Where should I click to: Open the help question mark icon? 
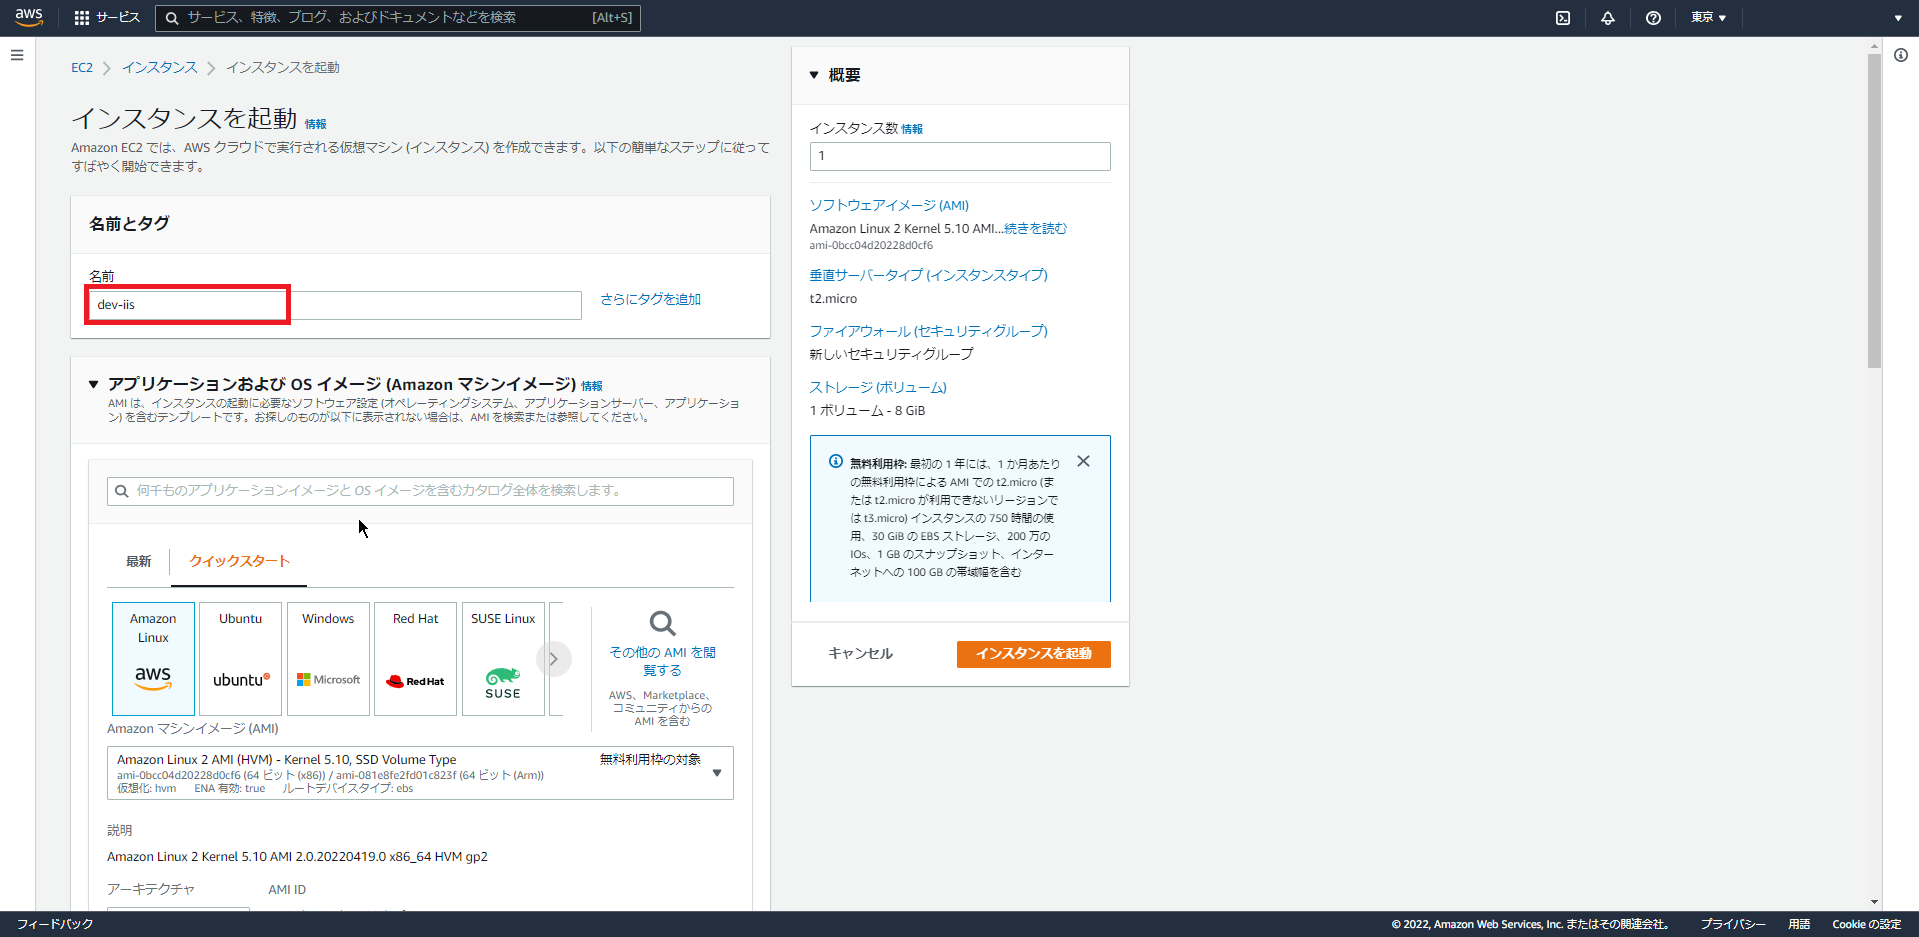[x=1652, y=17]
